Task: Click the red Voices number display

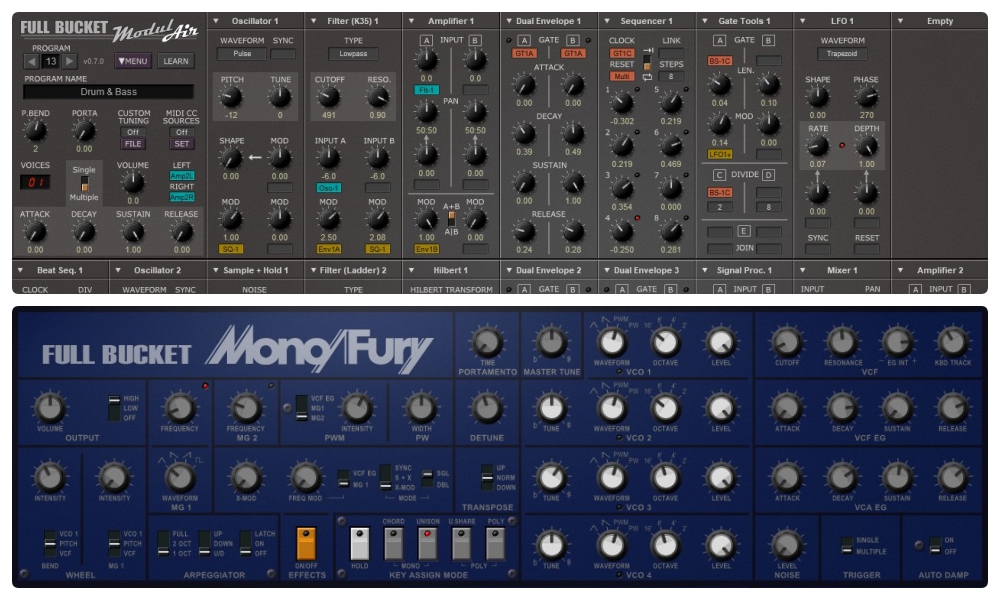Action: [35, 182]
